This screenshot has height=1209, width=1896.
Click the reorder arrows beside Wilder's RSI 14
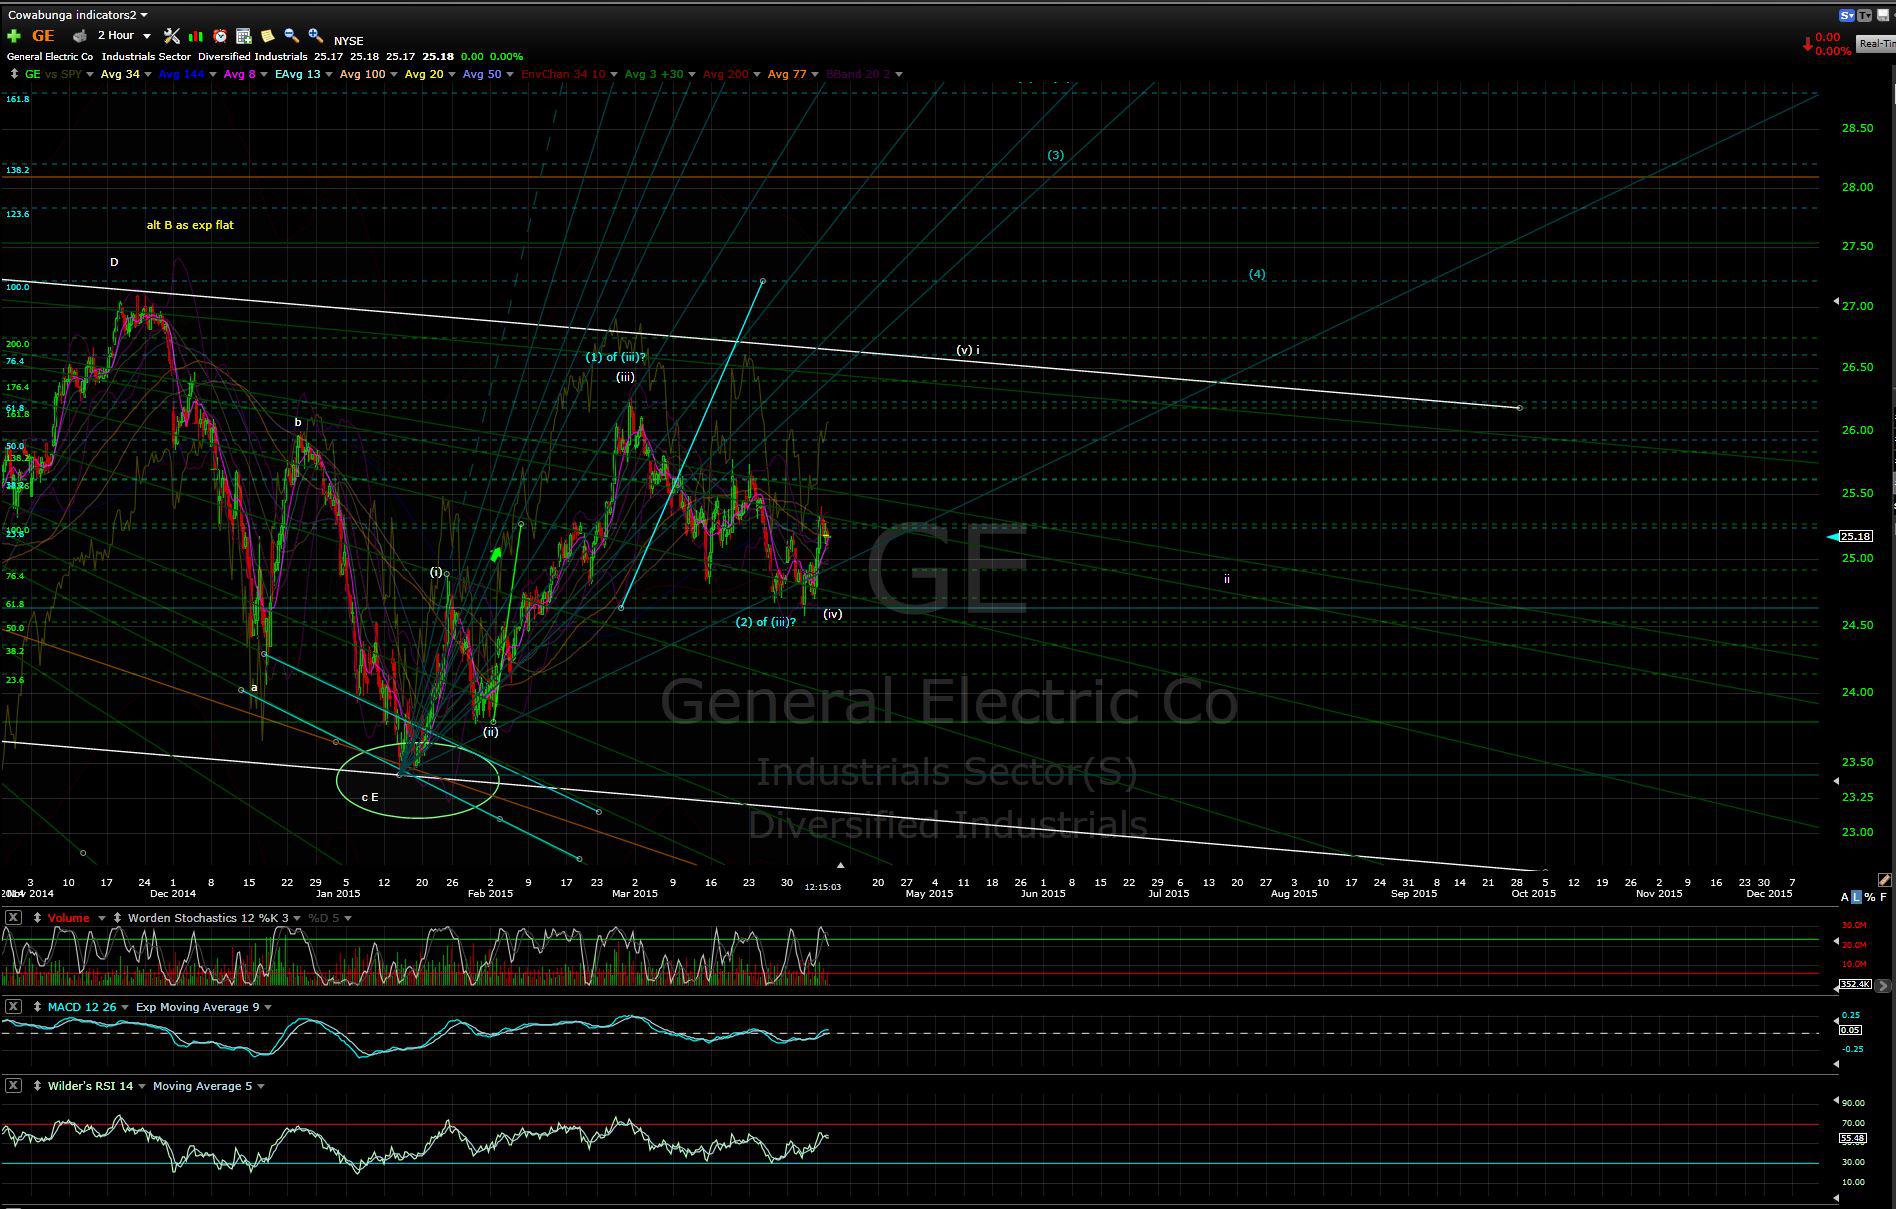pyautogui.click(x=37, y=1086)
